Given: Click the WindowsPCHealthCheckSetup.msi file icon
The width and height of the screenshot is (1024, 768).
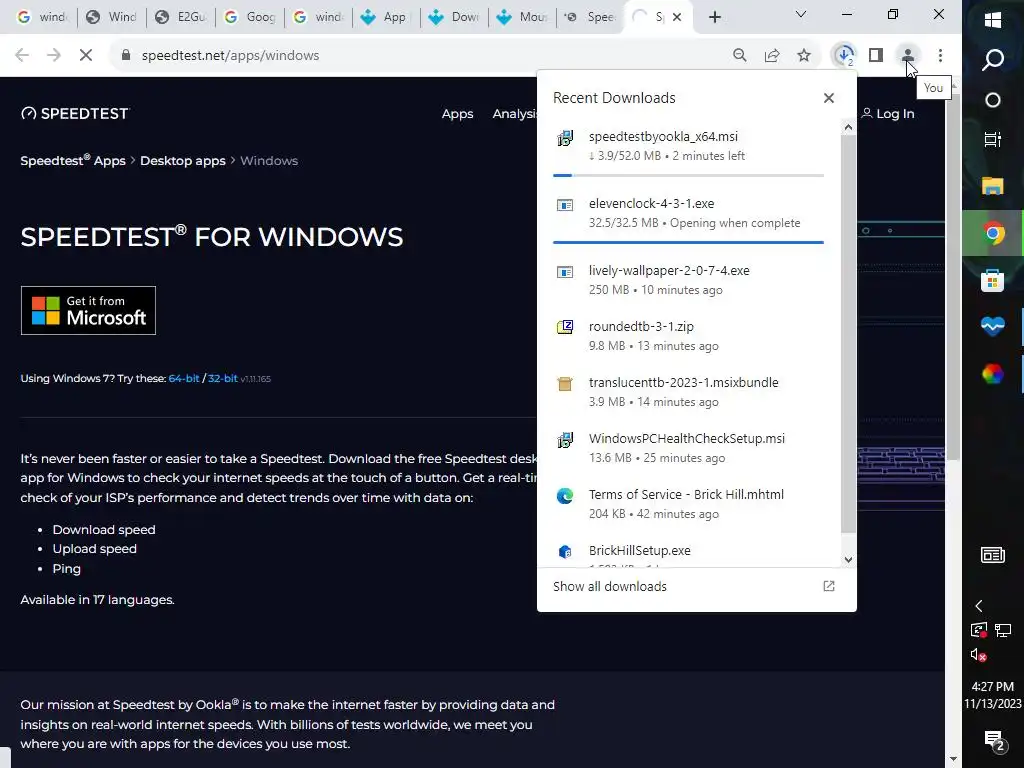Looking at the screenshot, I should click(565, 440).
